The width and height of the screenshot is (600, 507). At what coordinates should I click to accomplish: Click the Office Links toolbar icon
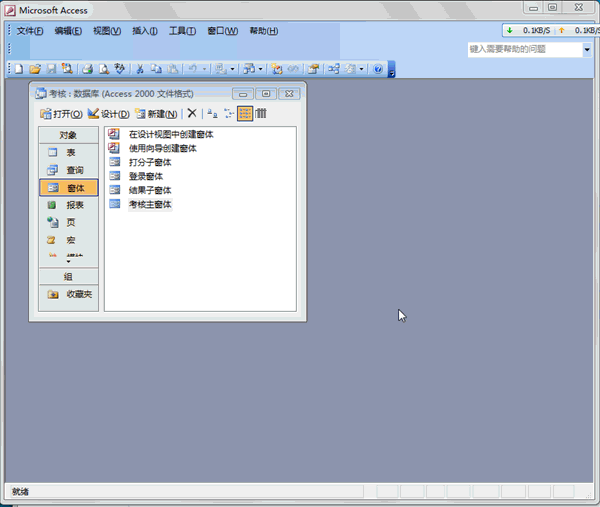[x=220, y=69]
